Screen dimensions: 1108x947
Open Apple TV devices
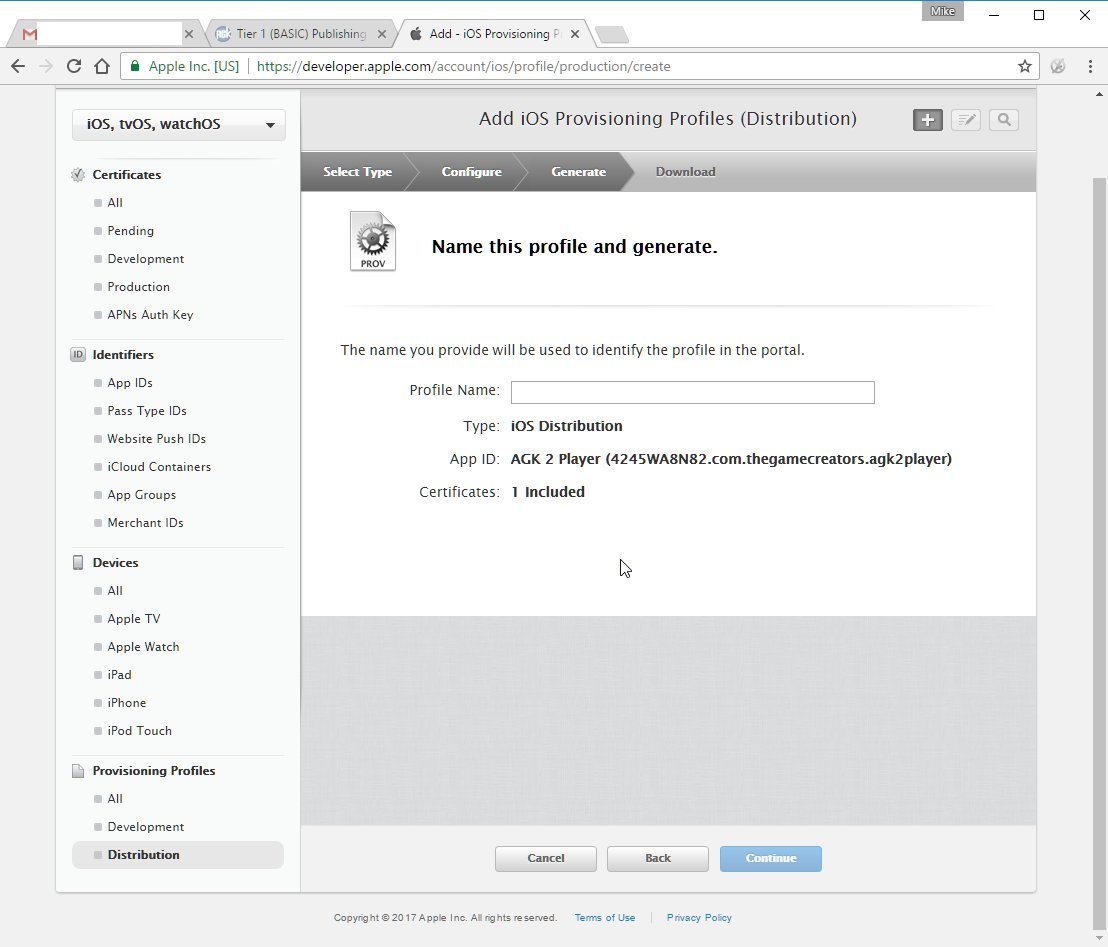tap(134, 619)
